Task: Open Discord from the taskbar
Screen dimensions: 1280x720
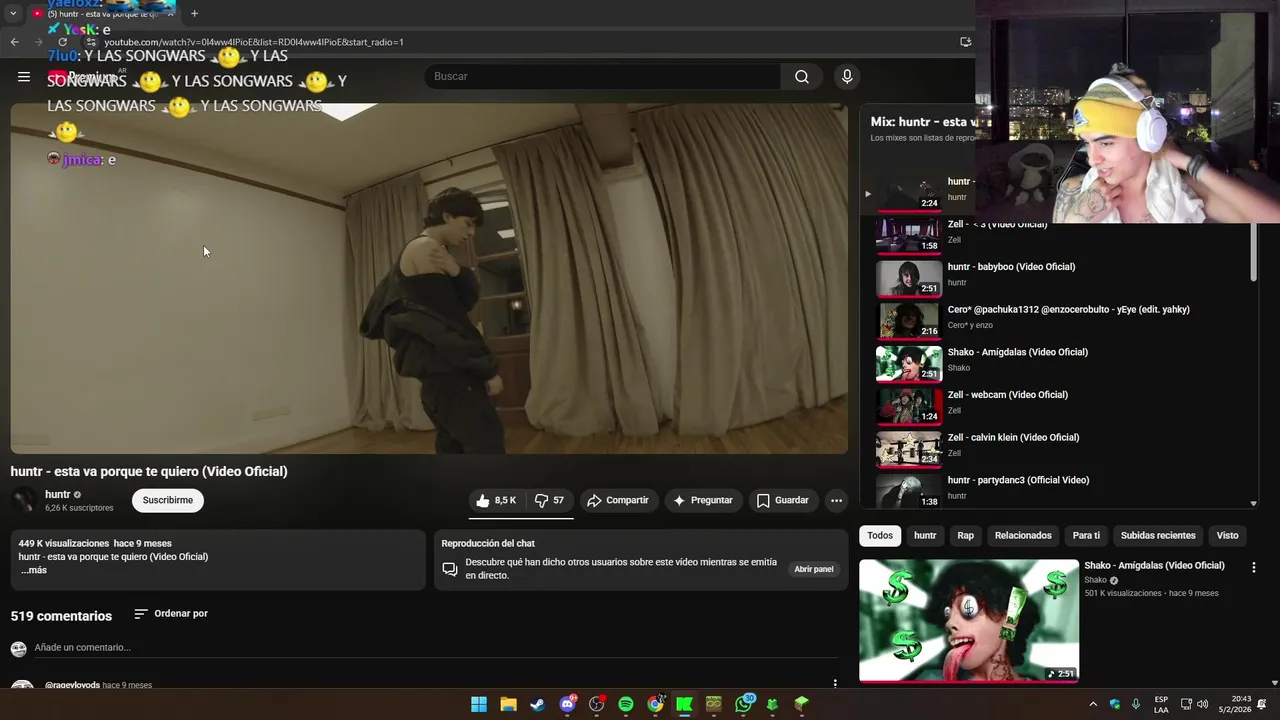Action: pos(568,704)
